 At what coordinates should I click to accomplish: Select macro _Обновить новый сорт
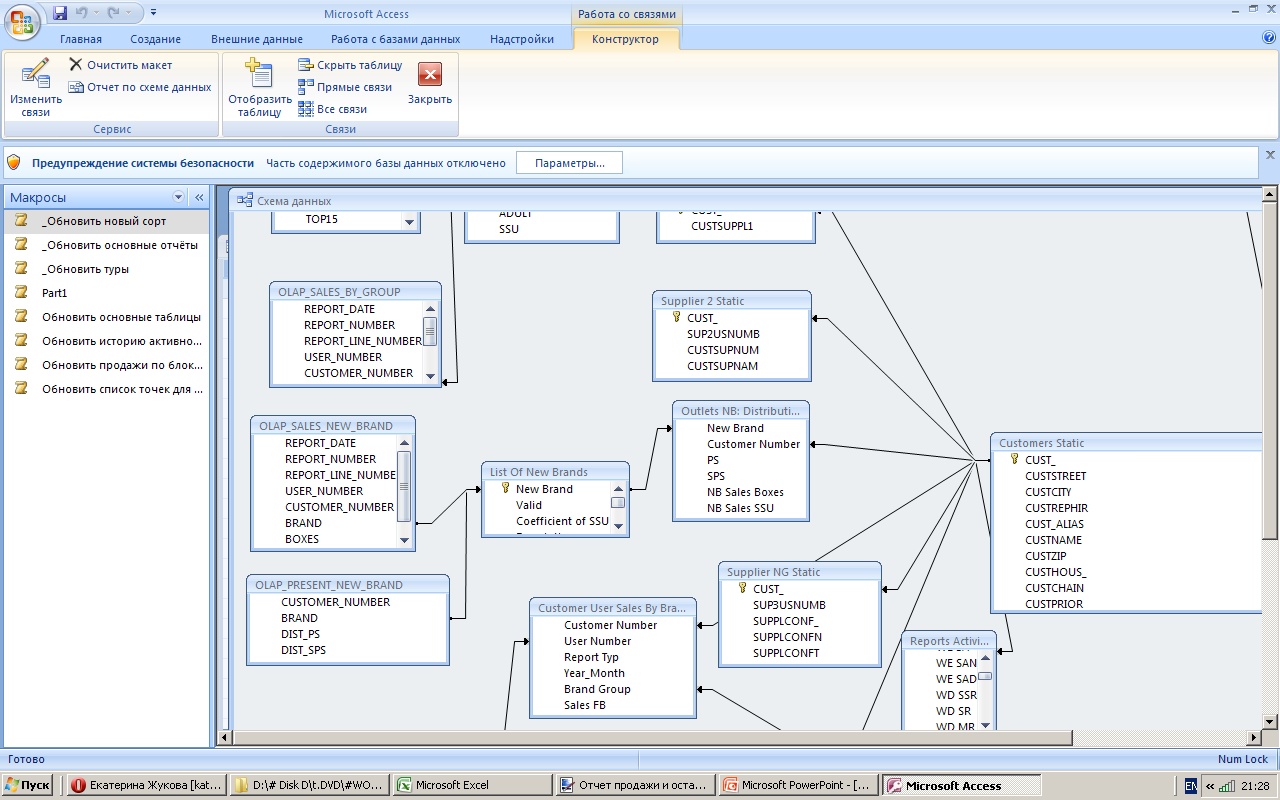click(104, 221)
